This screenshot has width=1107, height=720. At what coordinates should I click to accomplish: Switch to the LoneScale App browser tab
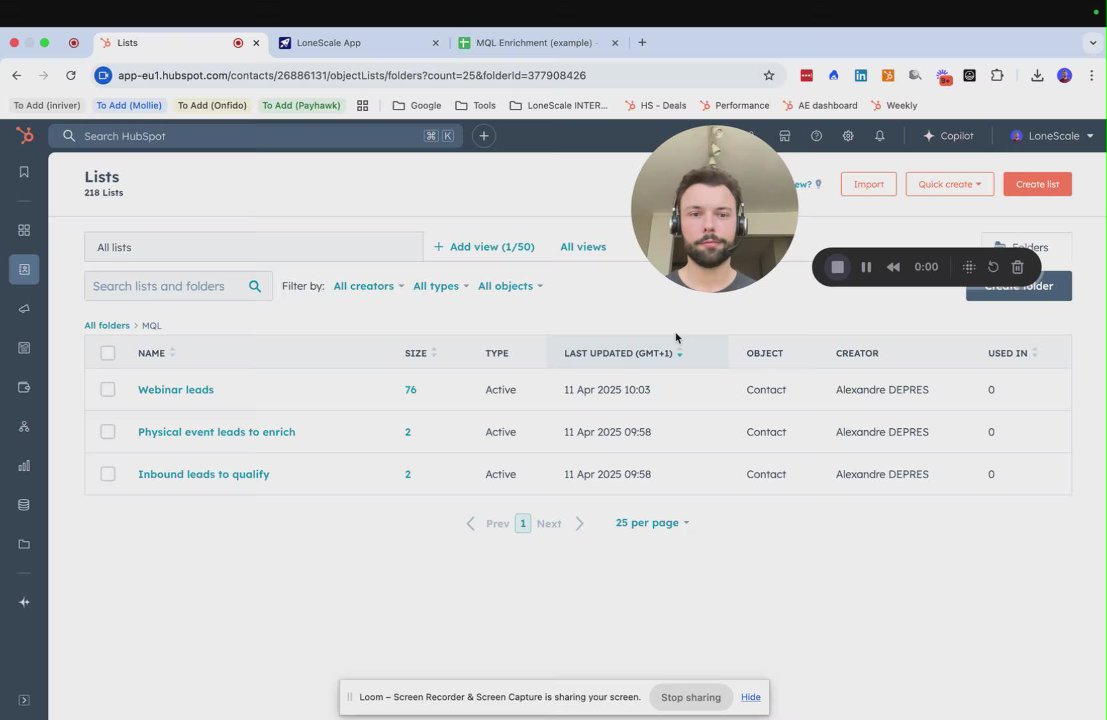point(359,42)
